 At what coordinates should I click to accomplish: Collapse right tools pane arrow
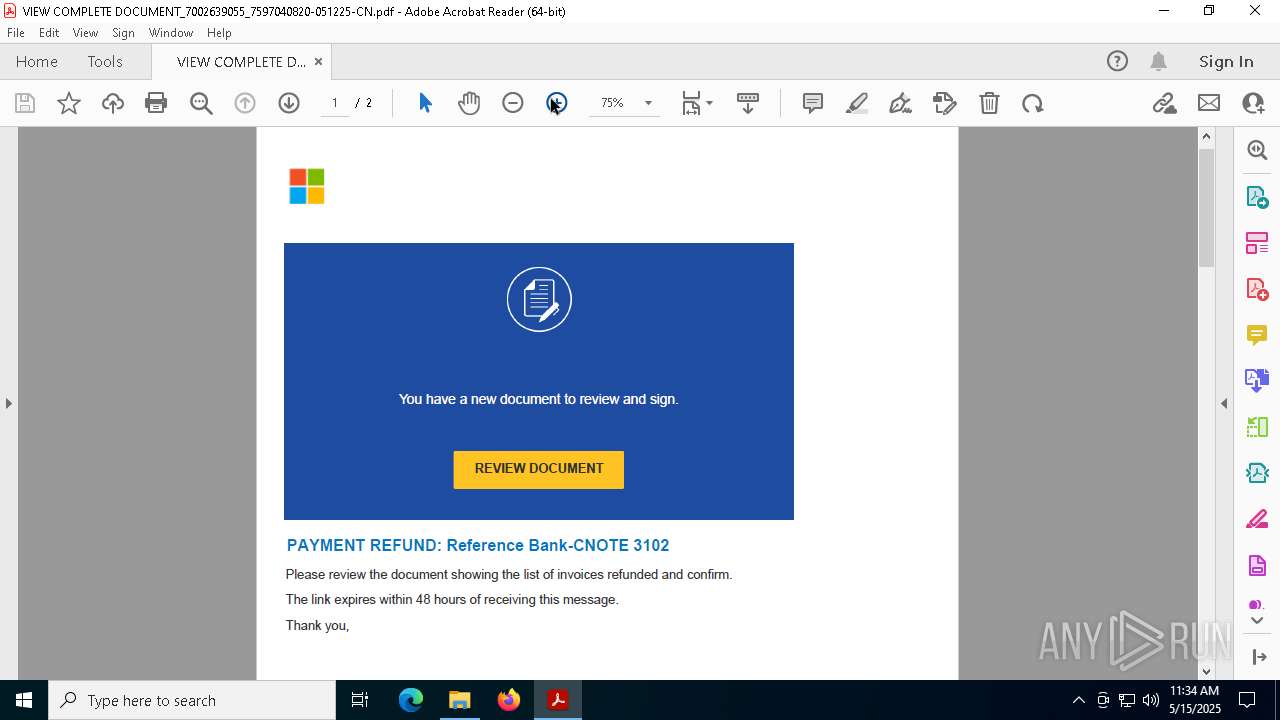(x=1259, y=657)
